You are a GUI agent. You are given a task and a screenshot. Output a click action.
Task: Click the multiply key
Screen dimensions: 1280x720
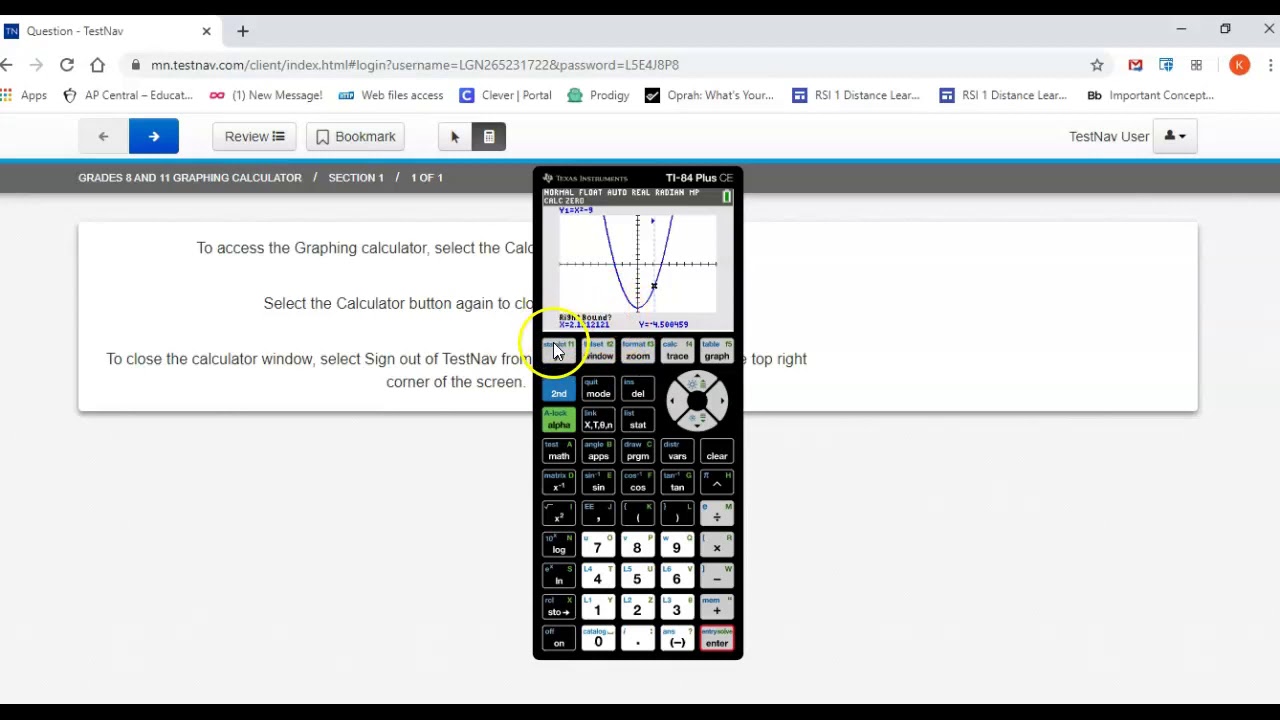(x=717, y=544)
